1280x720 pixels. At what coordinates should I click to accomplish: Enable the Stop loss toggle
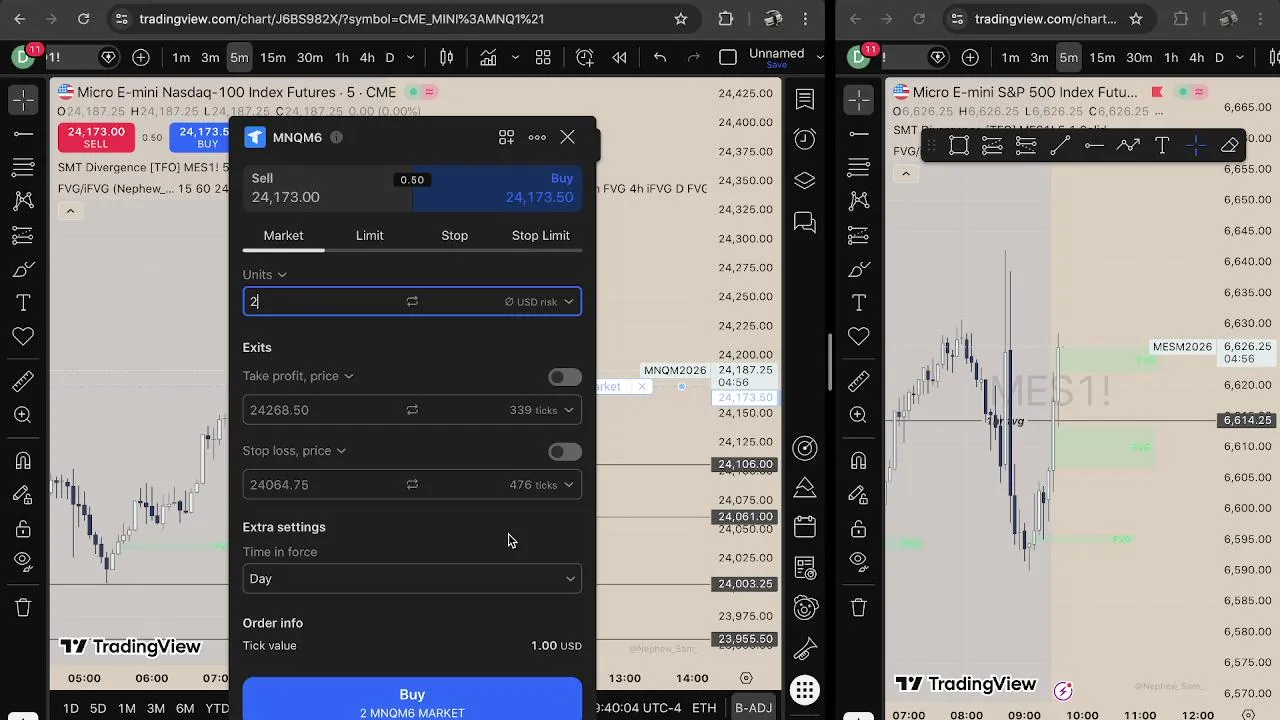click(565, 452)
